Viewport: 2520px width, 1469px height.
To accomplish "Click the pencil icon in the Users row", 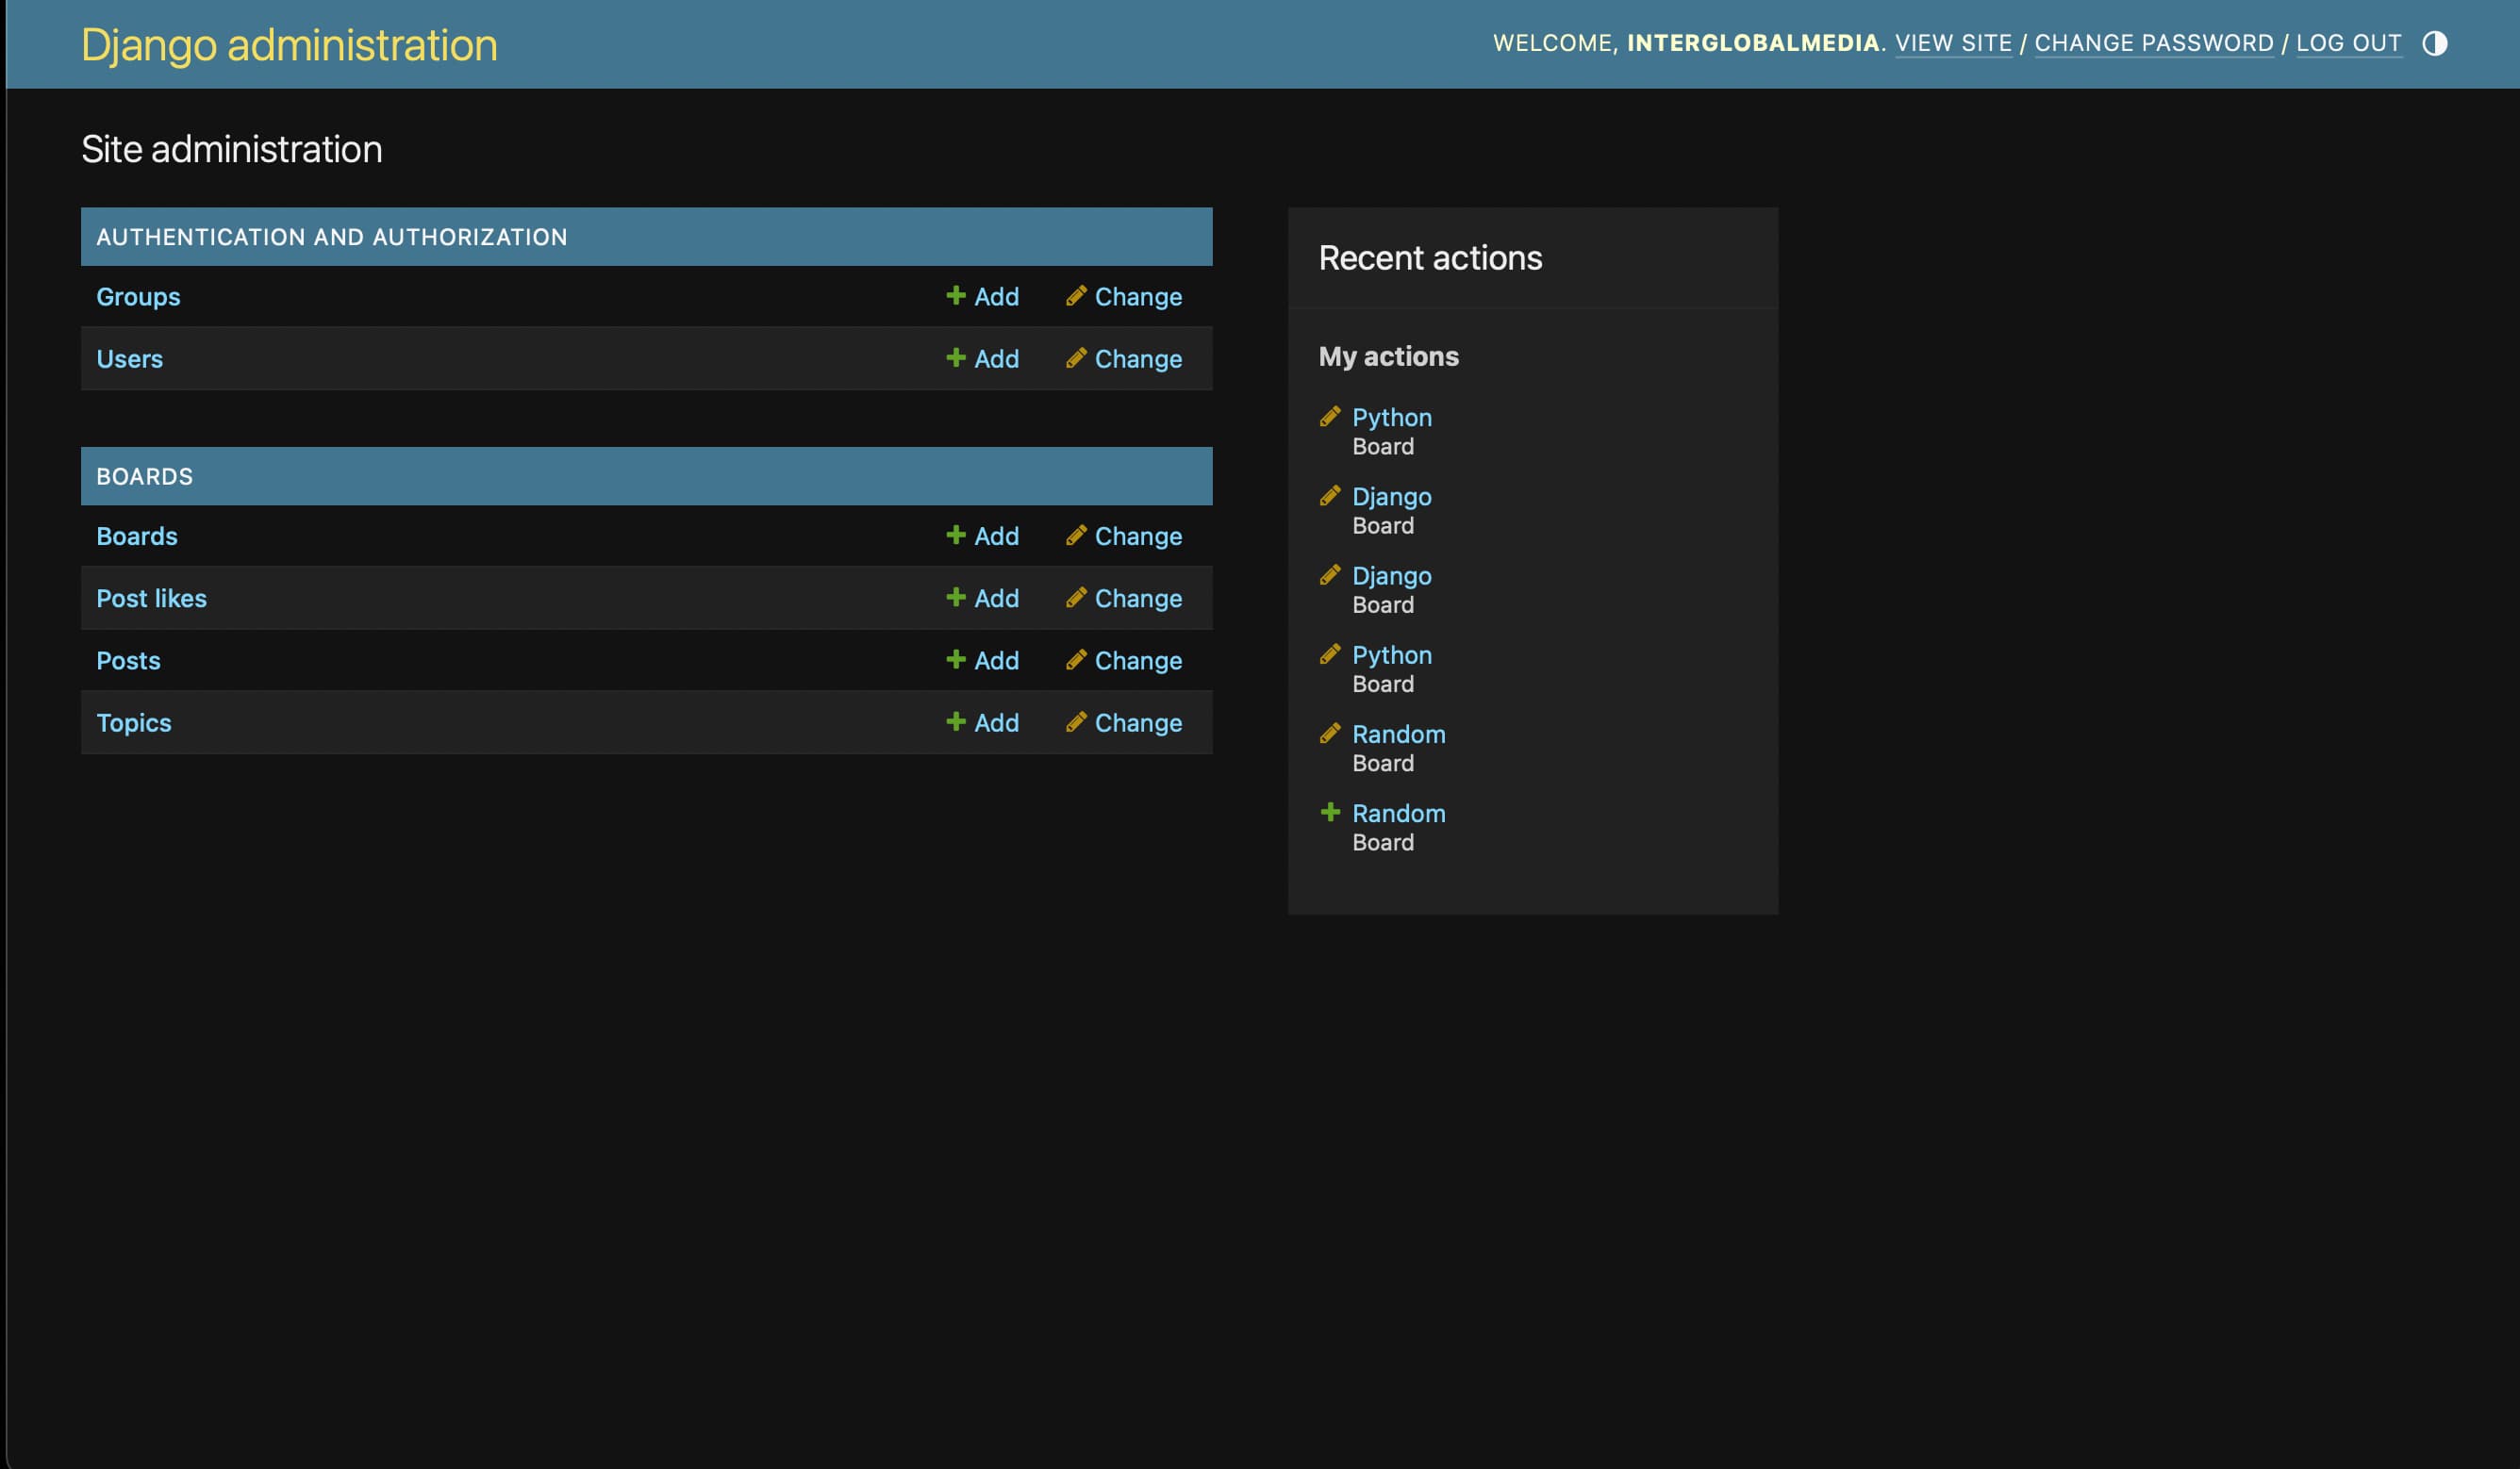I will pos(1076,357).
